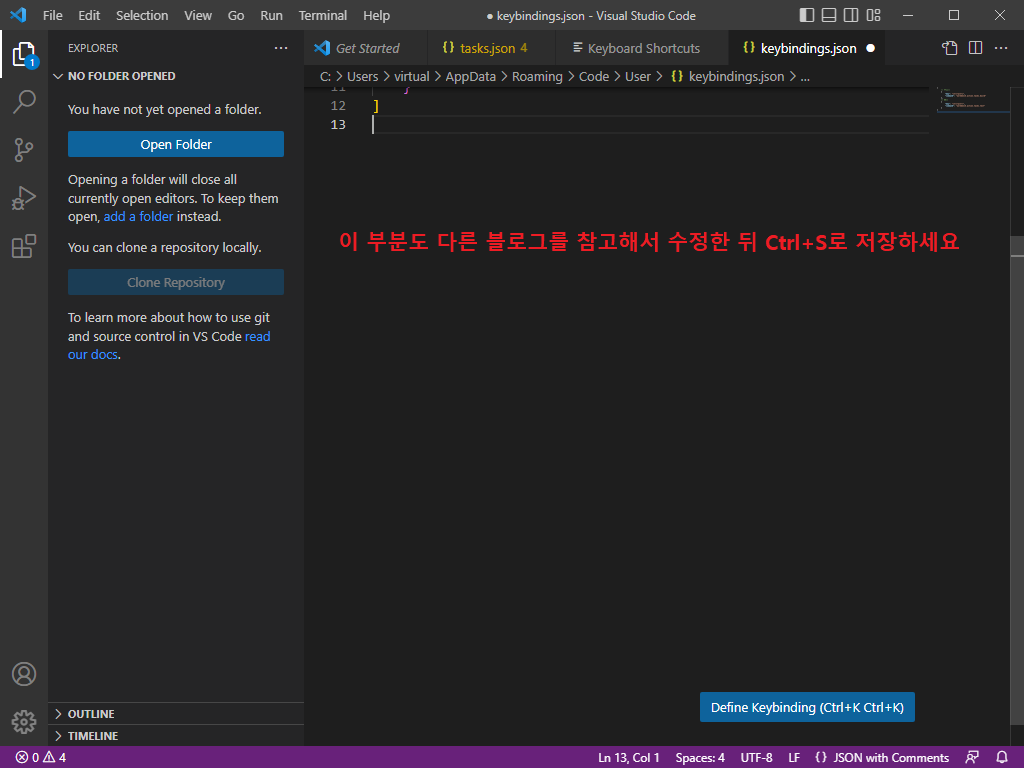Image resolution: width=1024 pixels, height=768 pixels.
Task: Open editor More Actions ellipsis
Action: coord(1000,48)
